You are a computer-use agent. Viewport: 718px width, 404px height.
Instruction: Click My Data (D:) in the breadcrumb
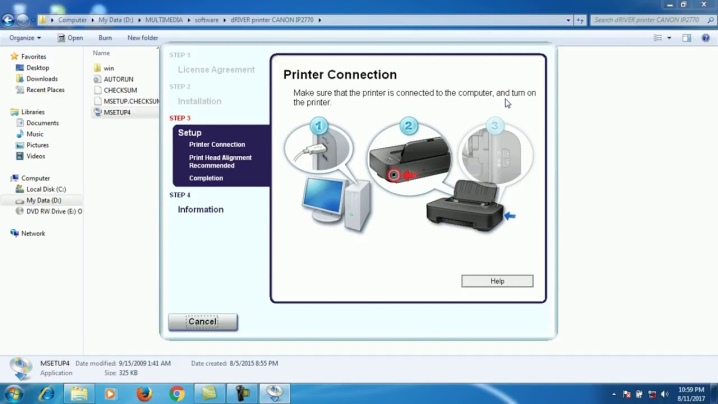(115, 20)
